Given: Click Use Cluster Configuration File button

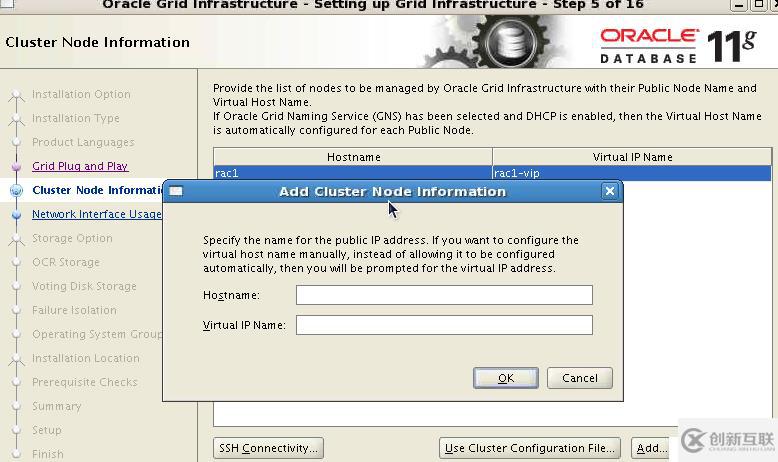Looking at the screenshot, I should tap(530, 448).
